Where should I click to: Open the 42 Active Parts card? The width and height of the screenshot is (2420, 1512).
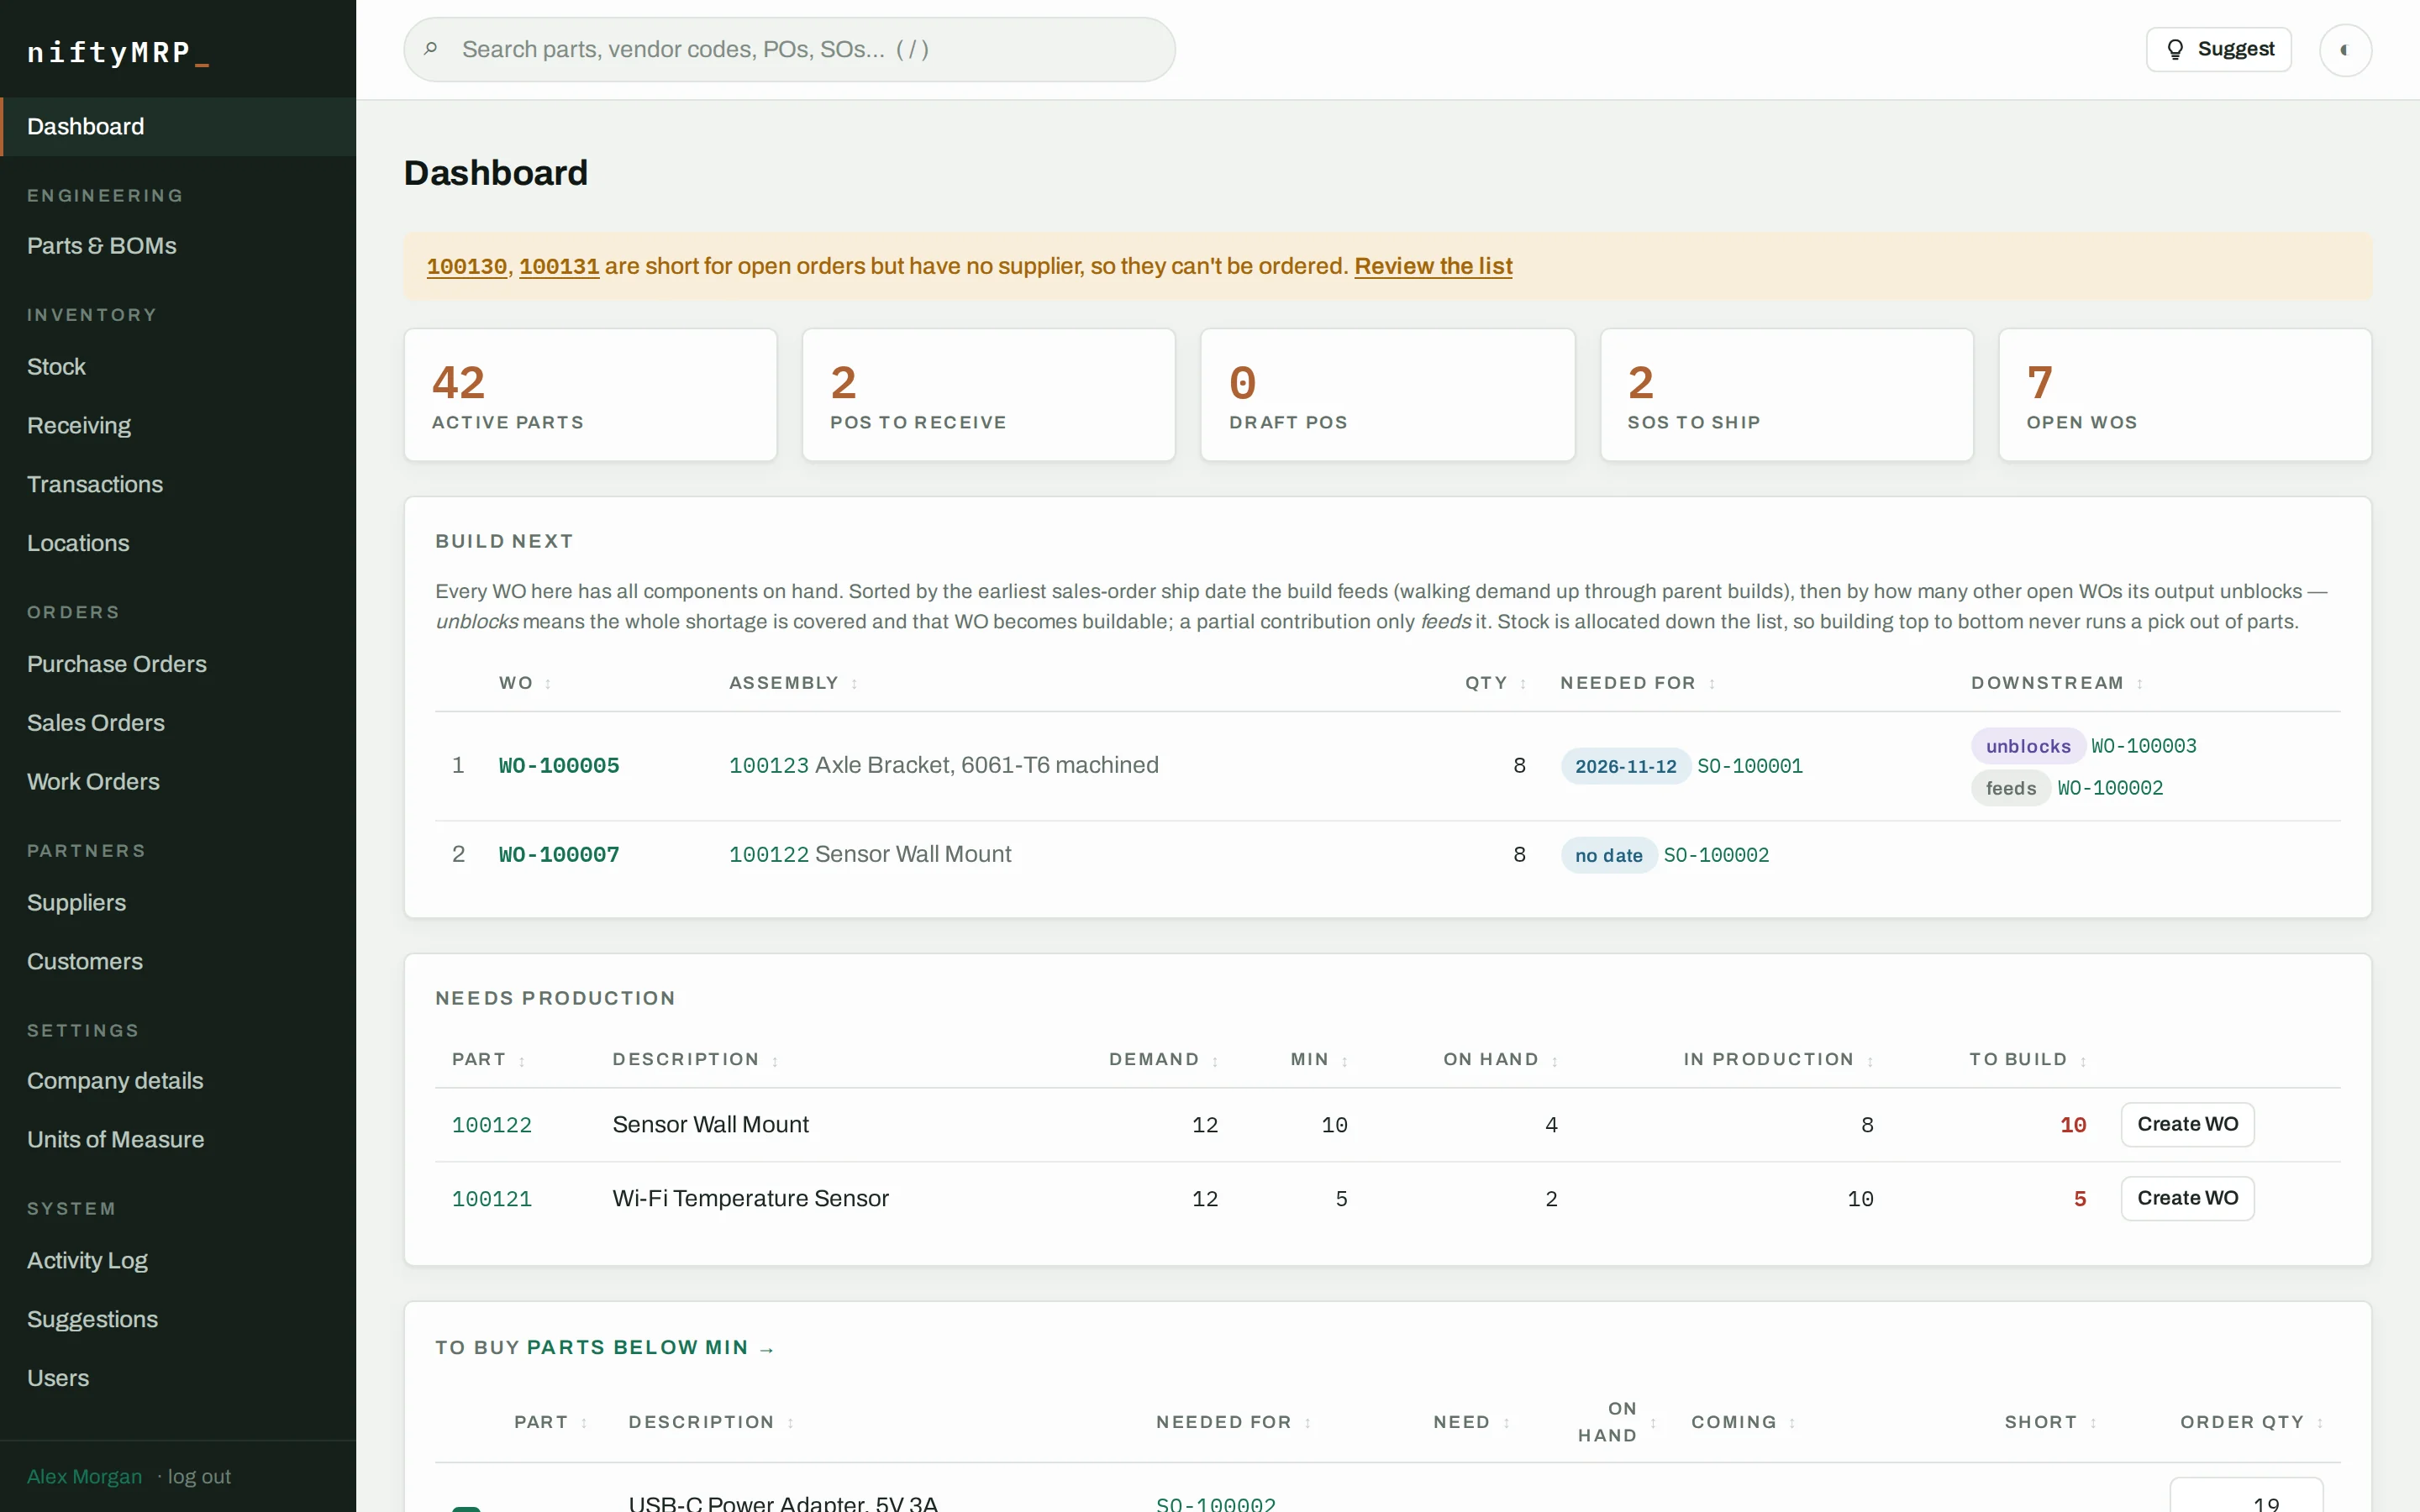[x=590, y=395]
